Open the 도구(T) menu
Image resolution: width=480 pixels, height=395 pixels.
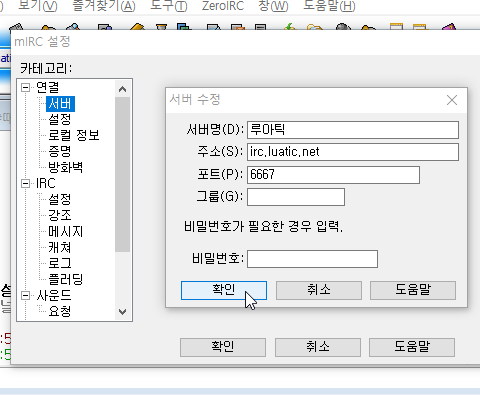pyautogui.click(x=169, y=6)
